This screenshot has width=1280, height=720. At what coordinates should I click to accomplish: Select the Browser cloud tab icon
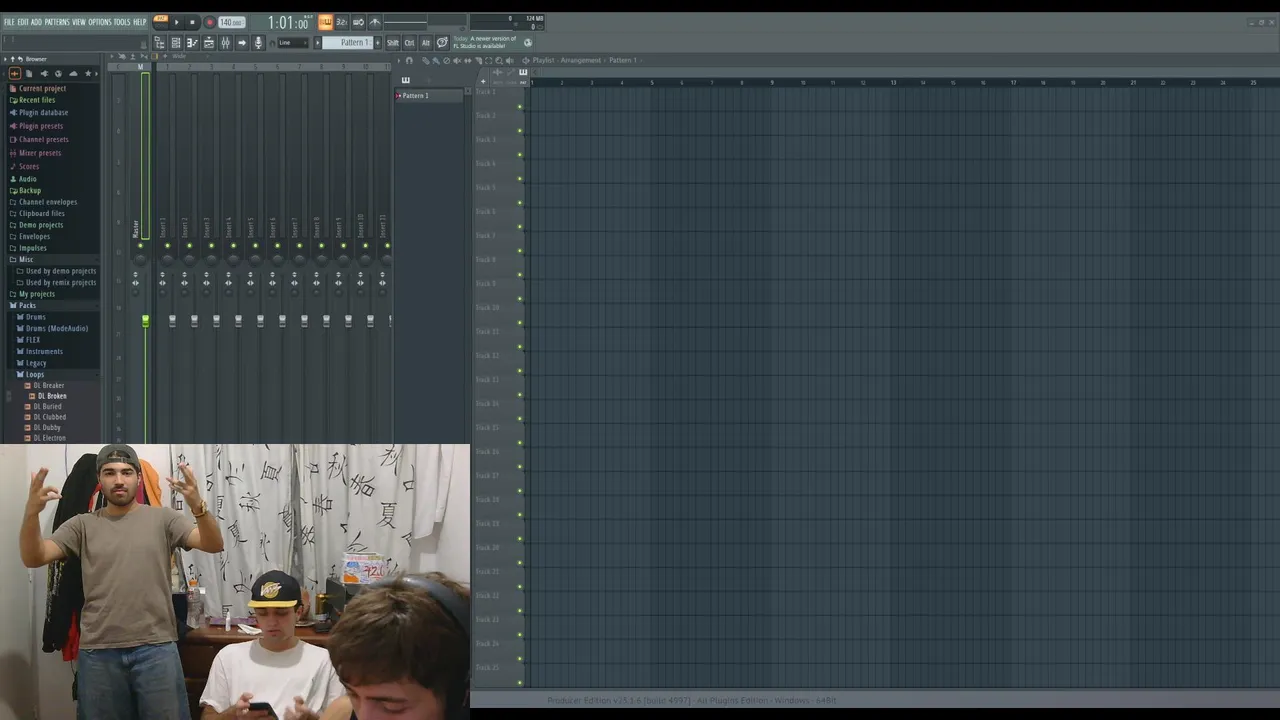(73, 73)
